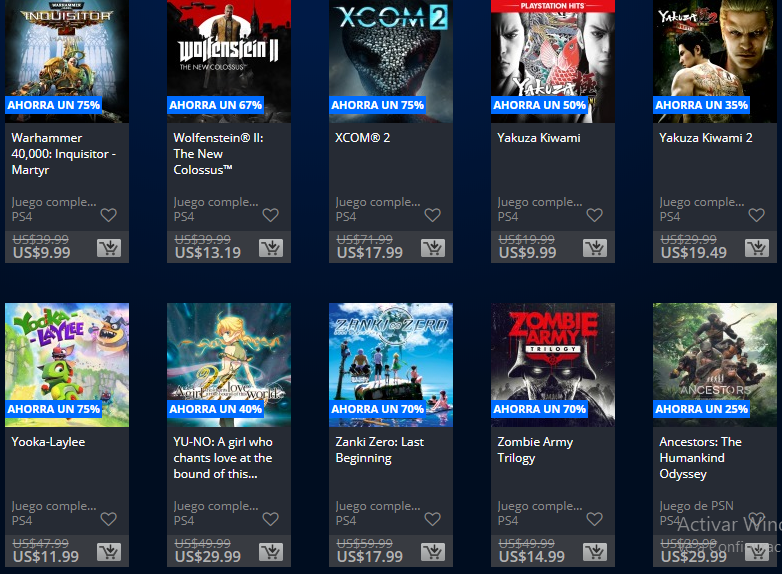Screen dimensions: 782x574
Task: Add Wolfenstein II to cart
Action: click(x=271, y=248)
